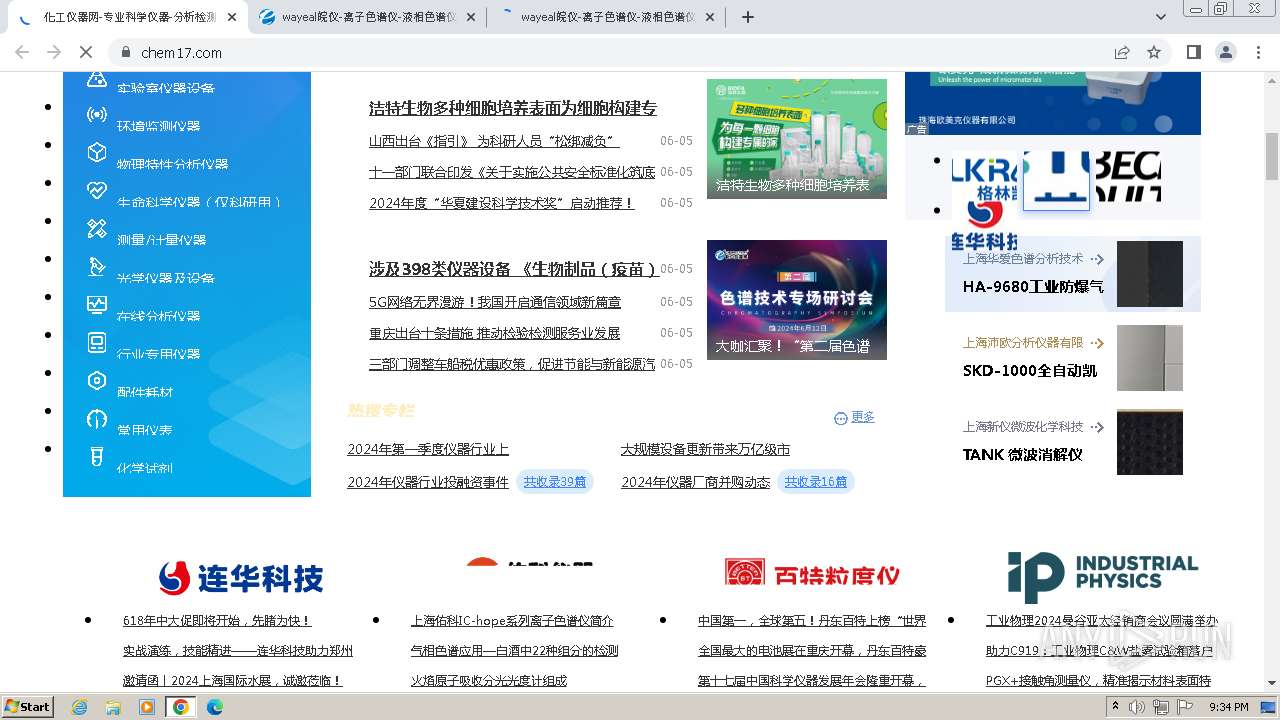The width and height of the screenshot is (1280, 720).
Task: Click the 在线分析仪器 monitor icon
Action: coord(96,305)
